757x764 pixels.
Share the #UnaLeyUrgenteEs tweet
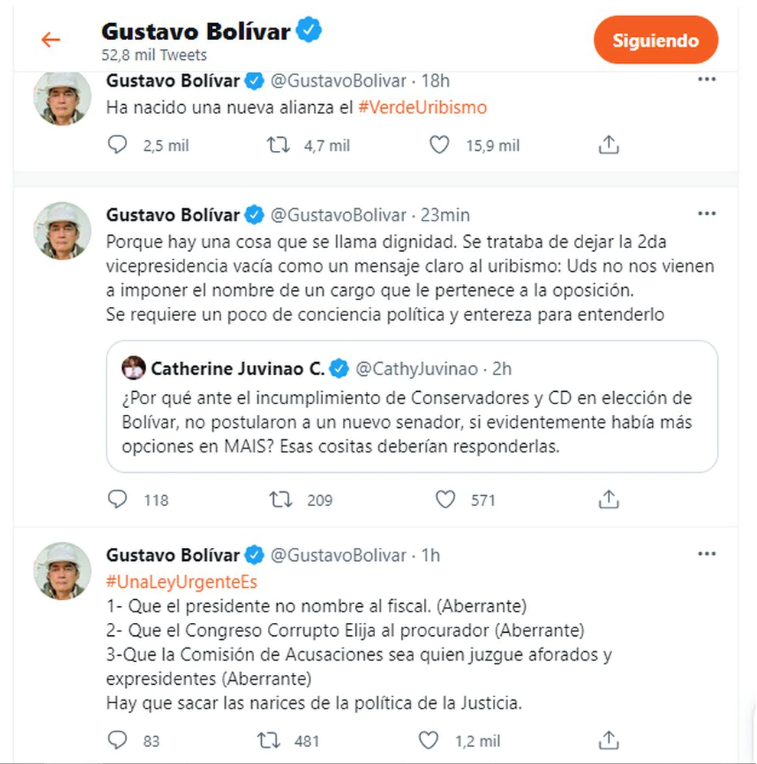click(x=608, y=740)
